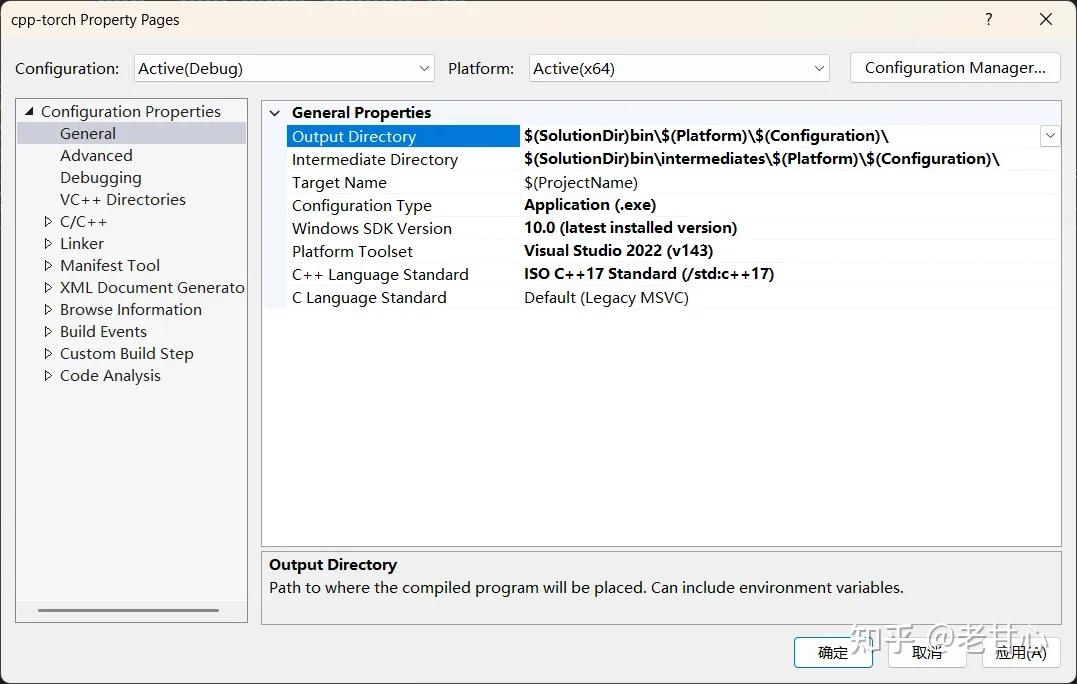Click the help question mark icon

(988, 19)
